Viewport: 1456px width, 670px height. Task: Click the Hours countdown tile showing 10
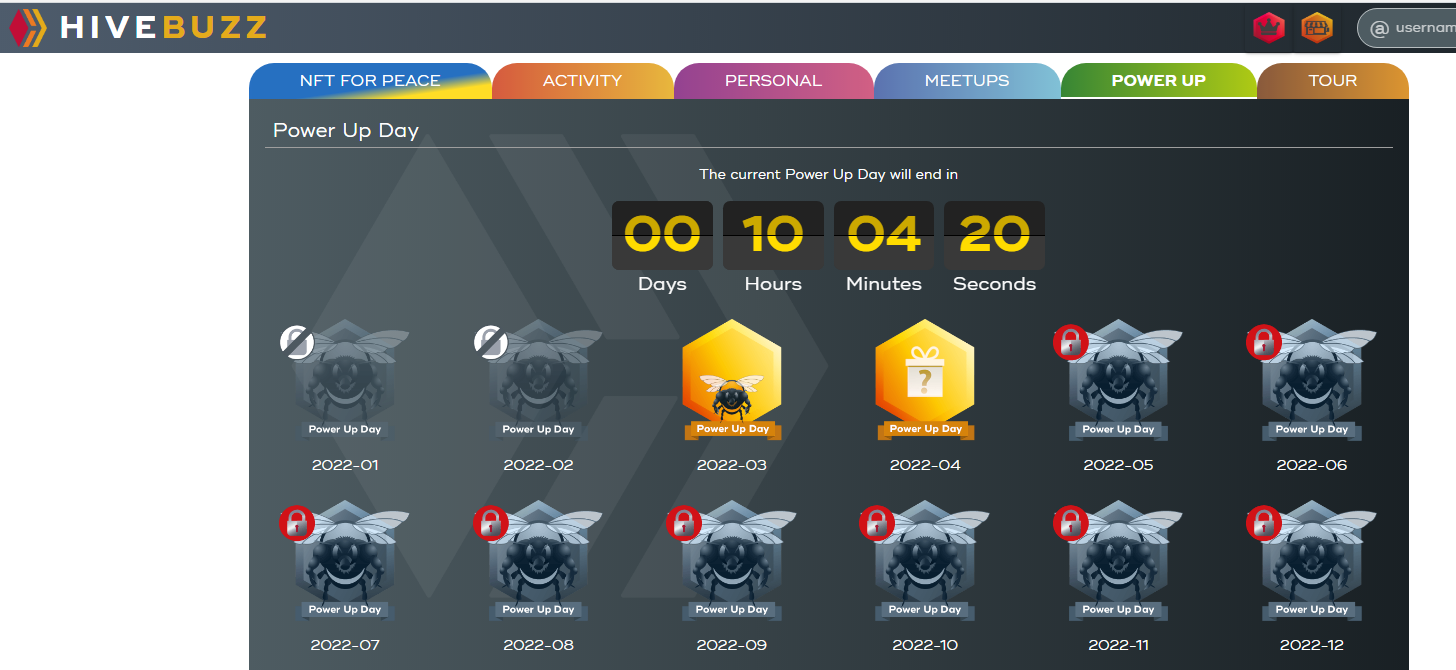[773, 235]
